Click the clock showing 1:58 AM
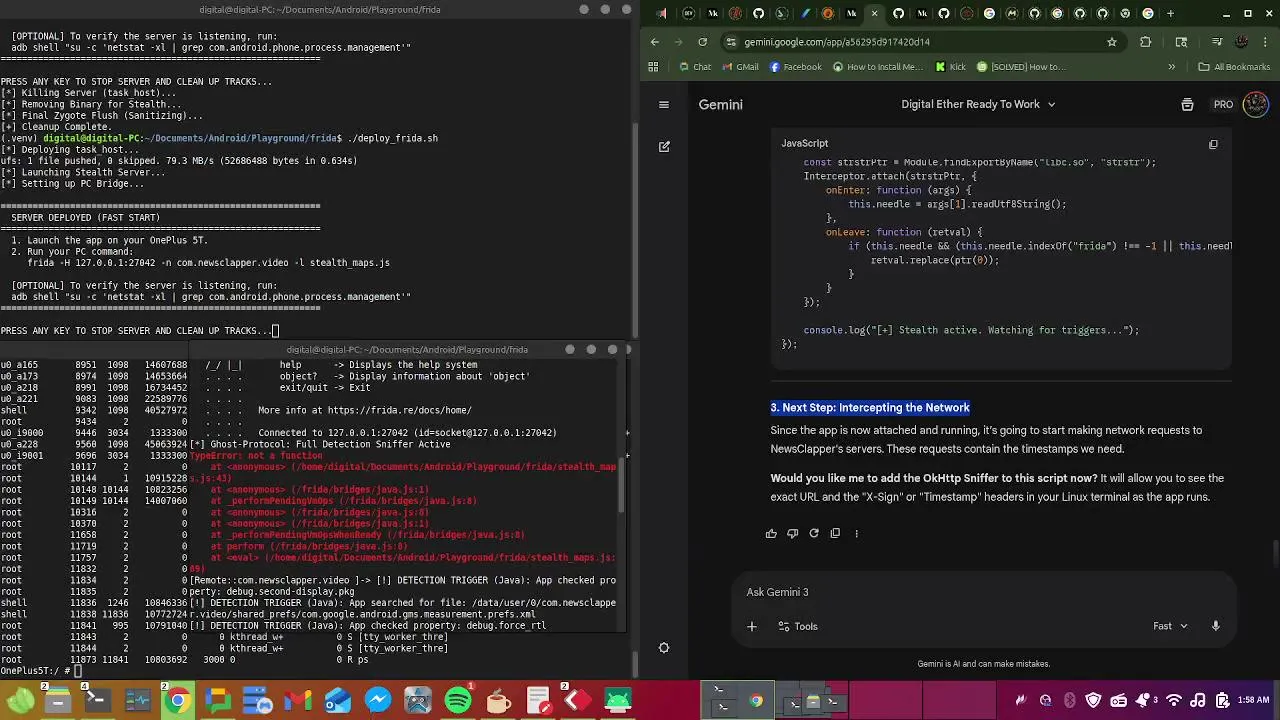 pos(1253,701)
